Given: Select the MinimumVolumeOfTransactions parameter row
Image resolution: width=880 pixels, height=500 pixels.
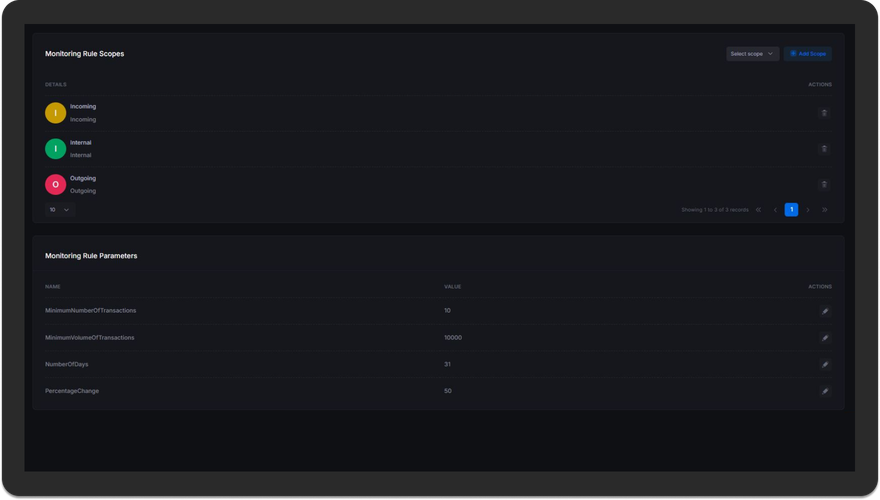Looking at the screenshot, I should 438,338.
